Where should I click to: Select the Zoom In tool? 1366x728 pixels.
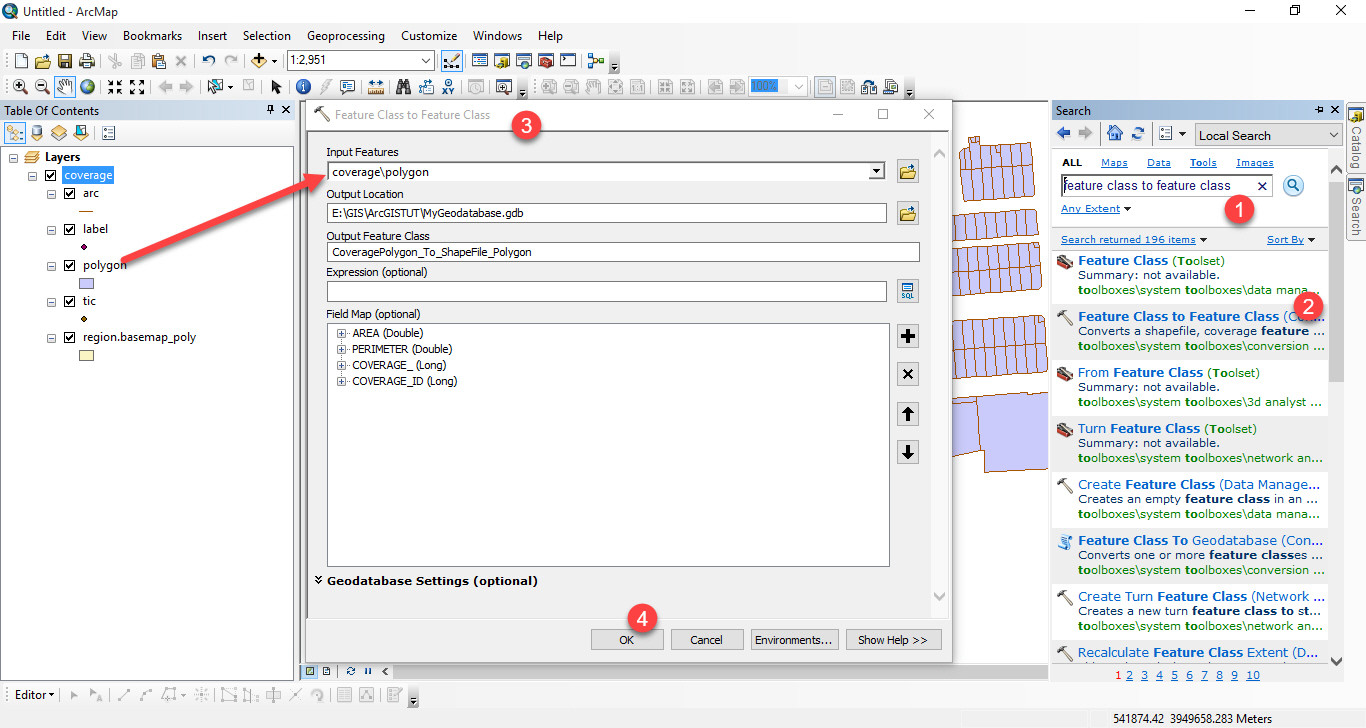[x=20, y=87]
